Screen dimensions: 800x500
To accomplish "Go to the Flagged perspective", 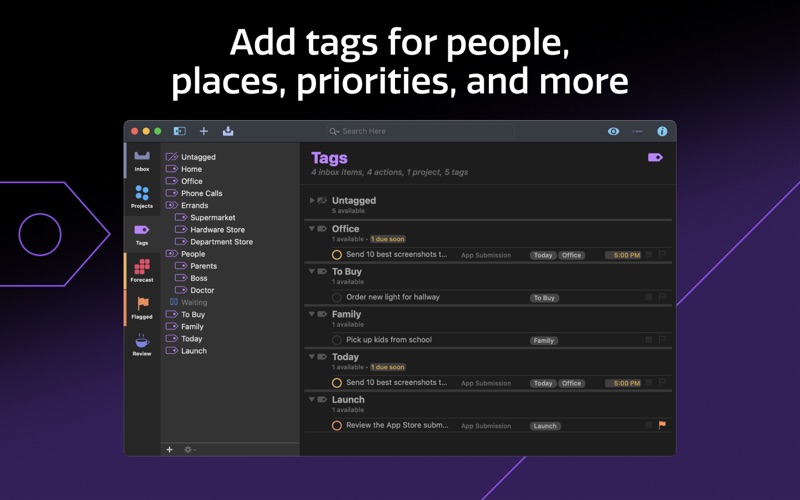I will pyautogui.click(x=142, y=307).
